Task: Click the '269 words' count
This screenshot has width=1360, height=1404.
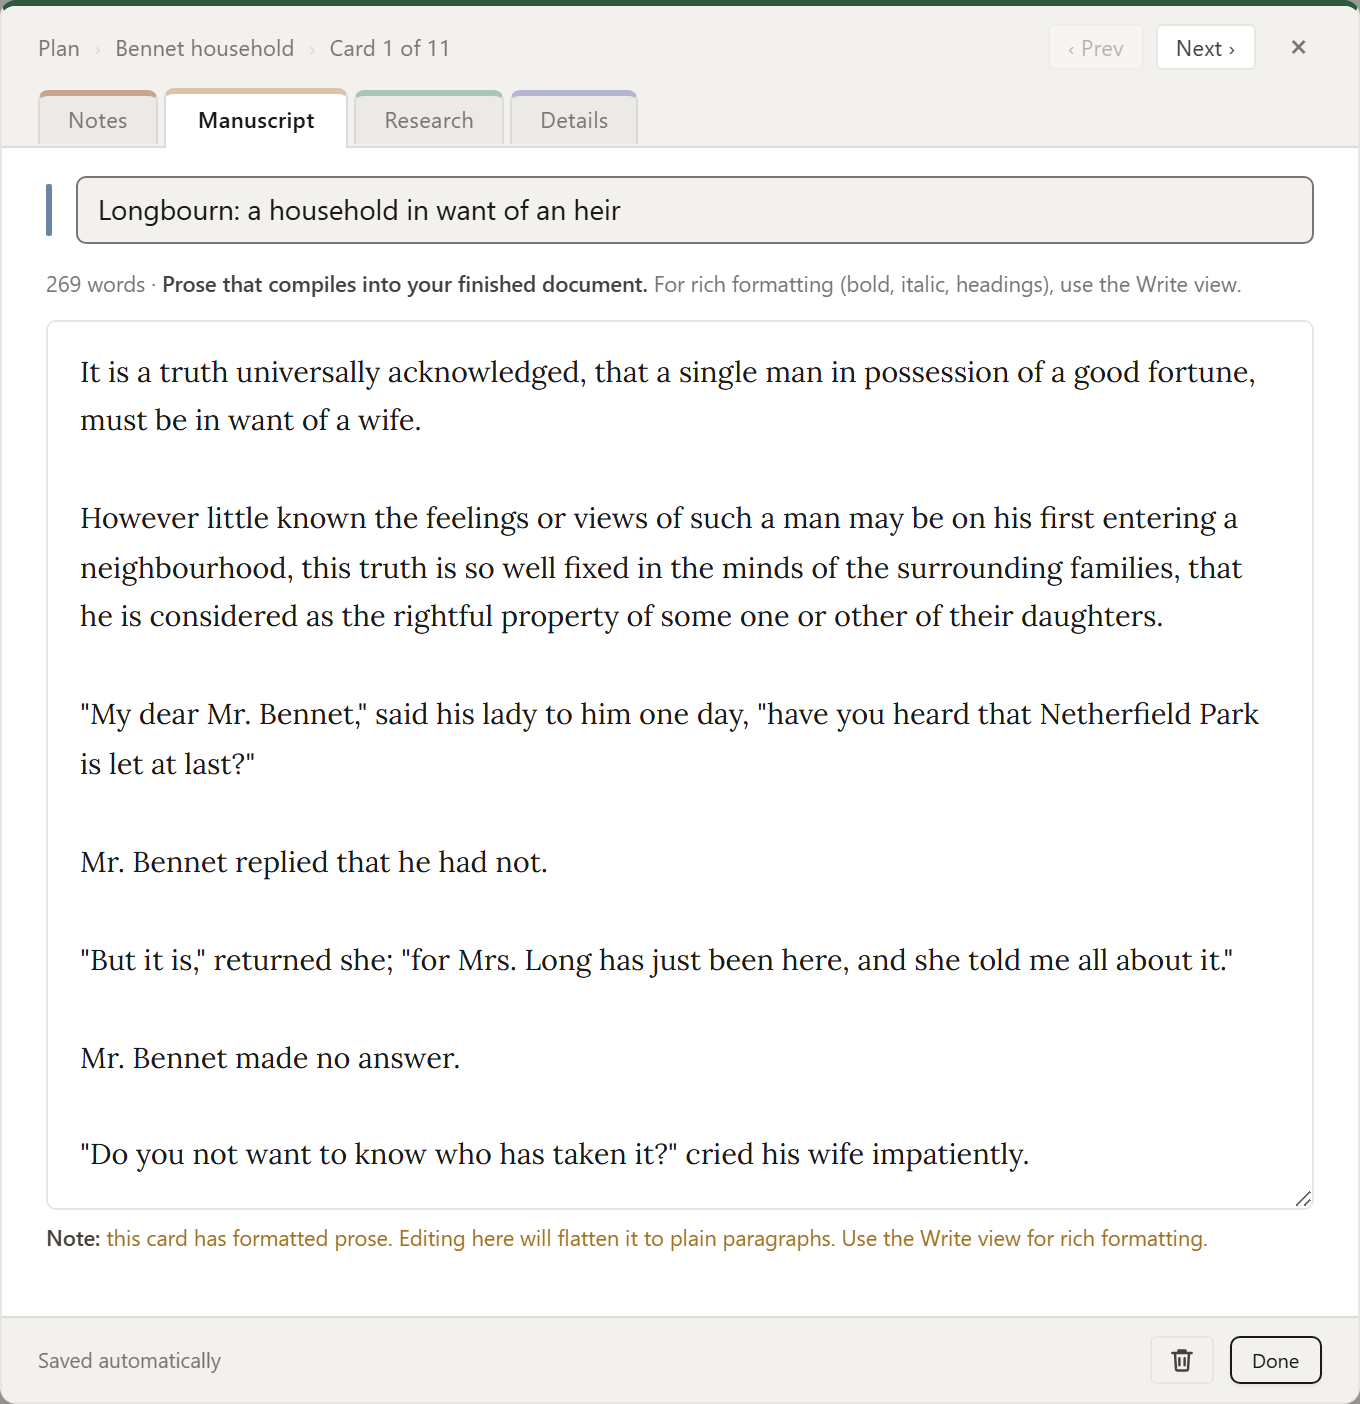Action: click(x=95, y=284)
